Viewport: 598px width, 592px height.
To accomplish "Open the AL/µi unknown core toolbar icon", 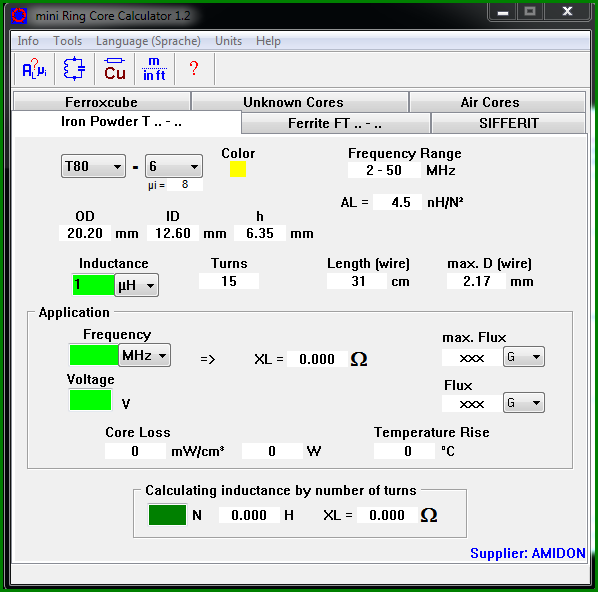I will 34,69.
